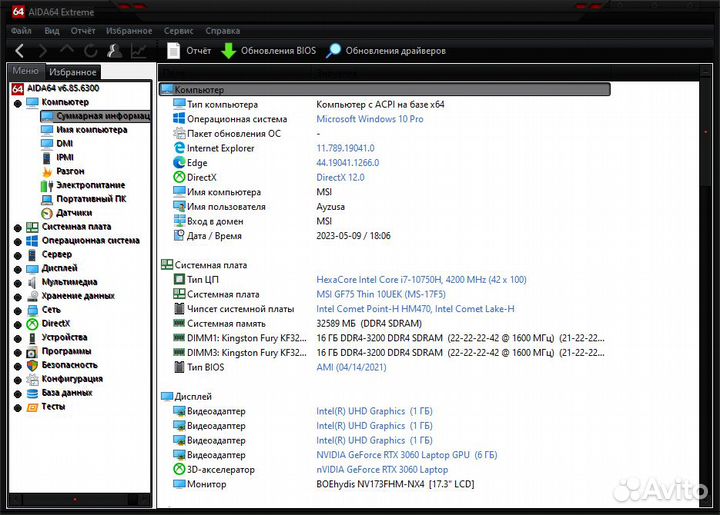Open the Файл menu
Screen dimensions: 720x515
(x=21, y=31)
